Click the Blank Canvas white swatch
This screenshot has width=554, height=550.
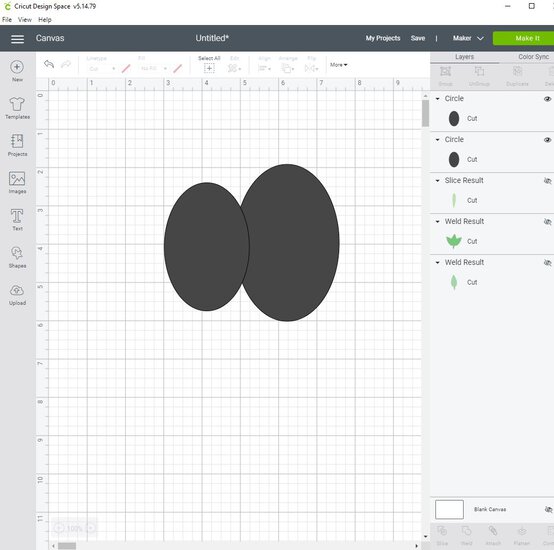449,509
